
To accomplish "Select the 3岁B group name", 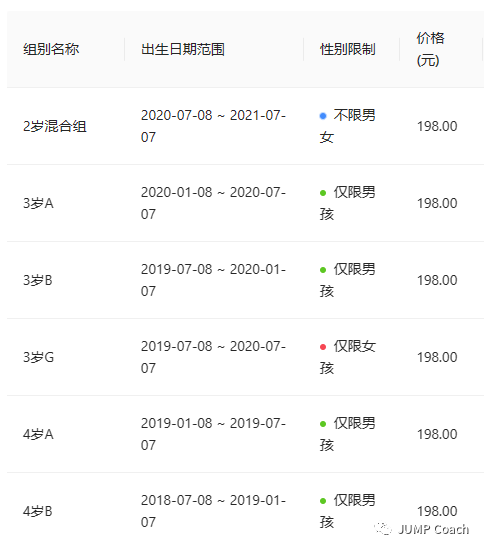I will point(38,280).
